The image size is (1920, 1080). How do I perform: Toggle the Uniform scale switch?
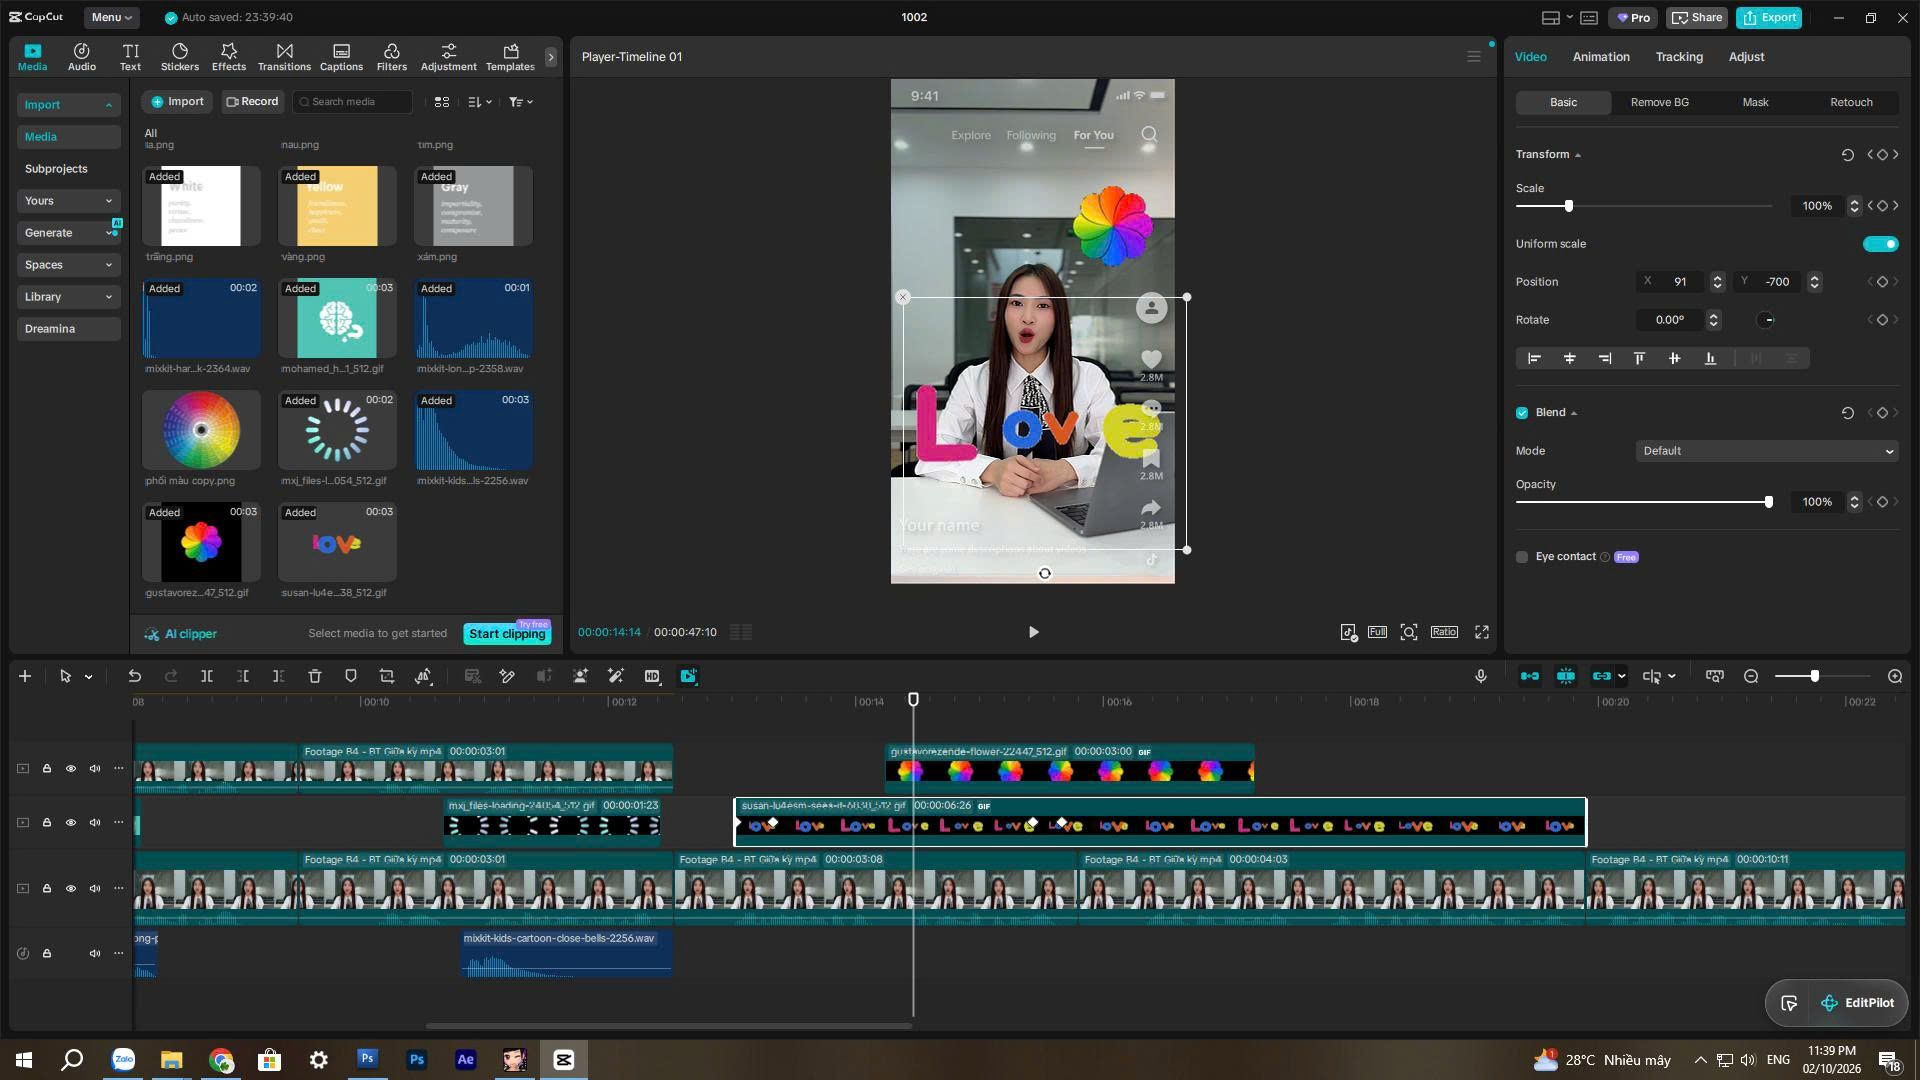point(1881,244)
